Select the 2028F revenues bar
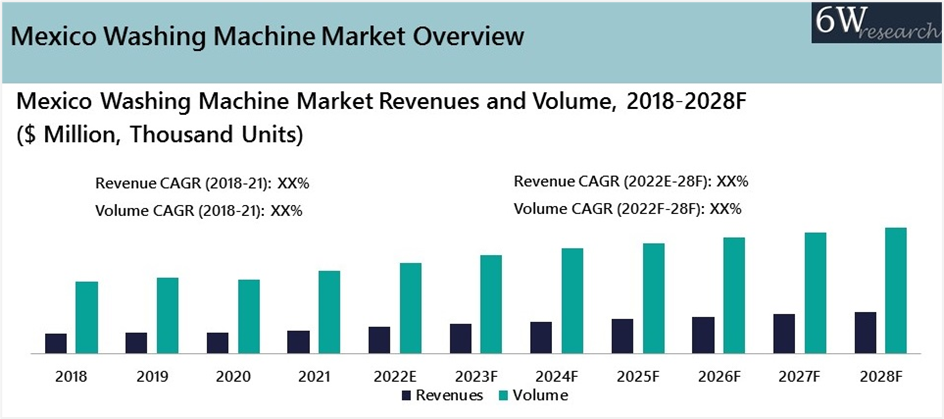Viewport: 944px width, 419px height. tap(865, 332)
